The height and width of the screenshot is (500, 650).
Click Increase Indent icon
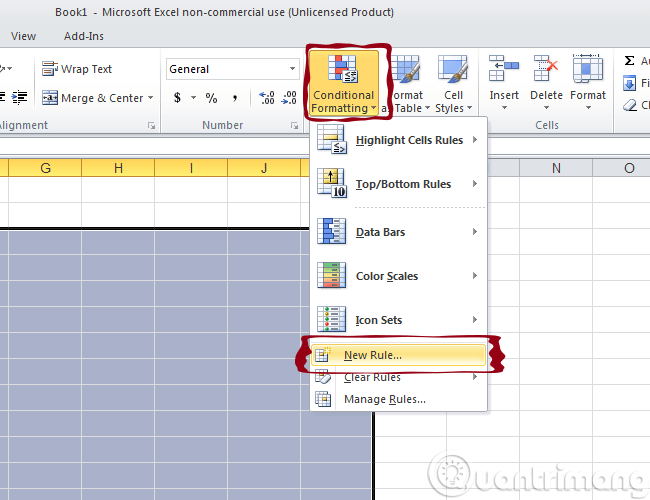point(19,97)
